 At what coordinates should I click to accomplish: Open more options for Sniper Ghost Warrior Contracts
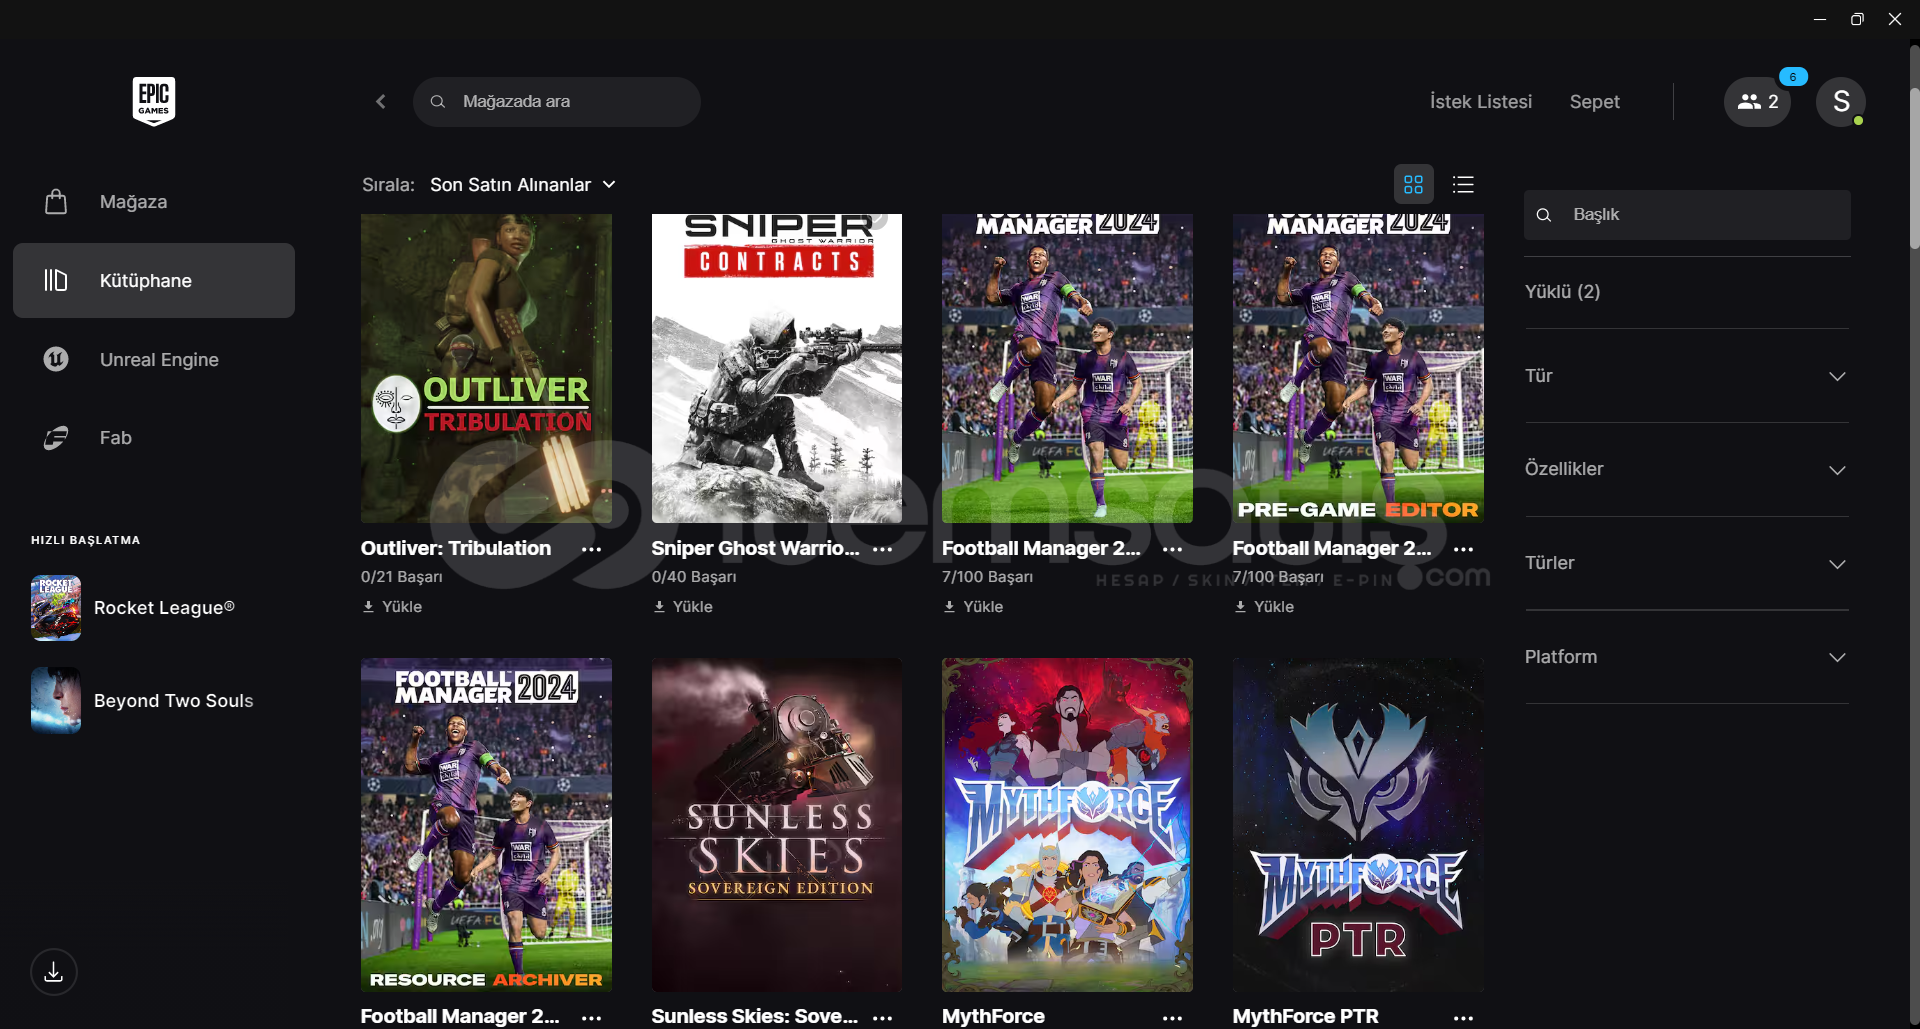pyautogui.click(x=882, y=549)
